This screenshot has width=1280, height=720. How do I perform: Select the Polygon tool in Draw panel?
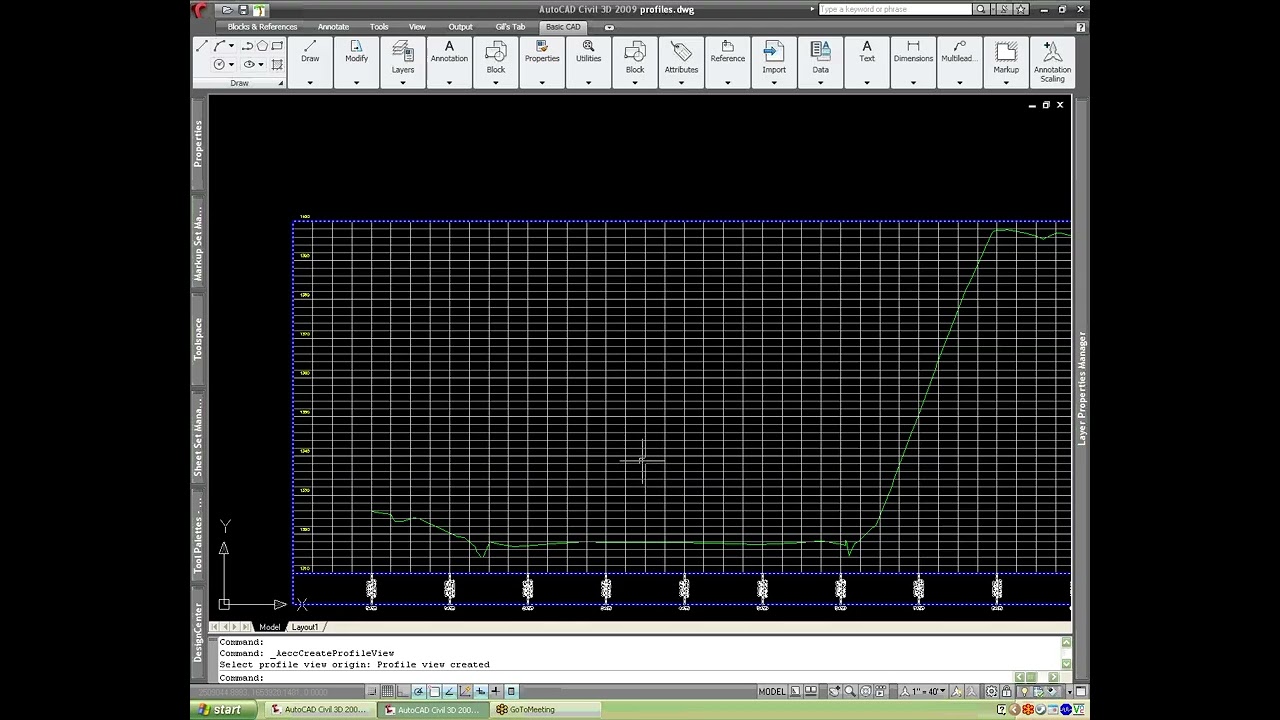tap(262, 46)
